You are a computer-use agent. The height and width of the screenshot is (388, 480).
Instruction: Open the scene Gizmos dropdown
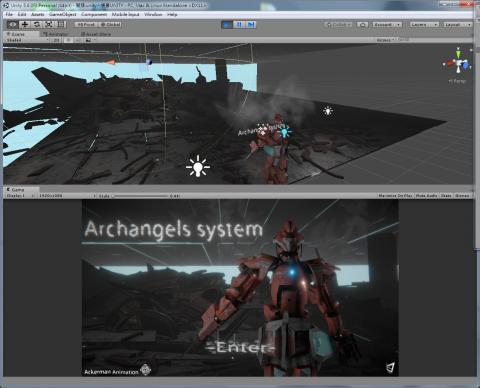385,40
